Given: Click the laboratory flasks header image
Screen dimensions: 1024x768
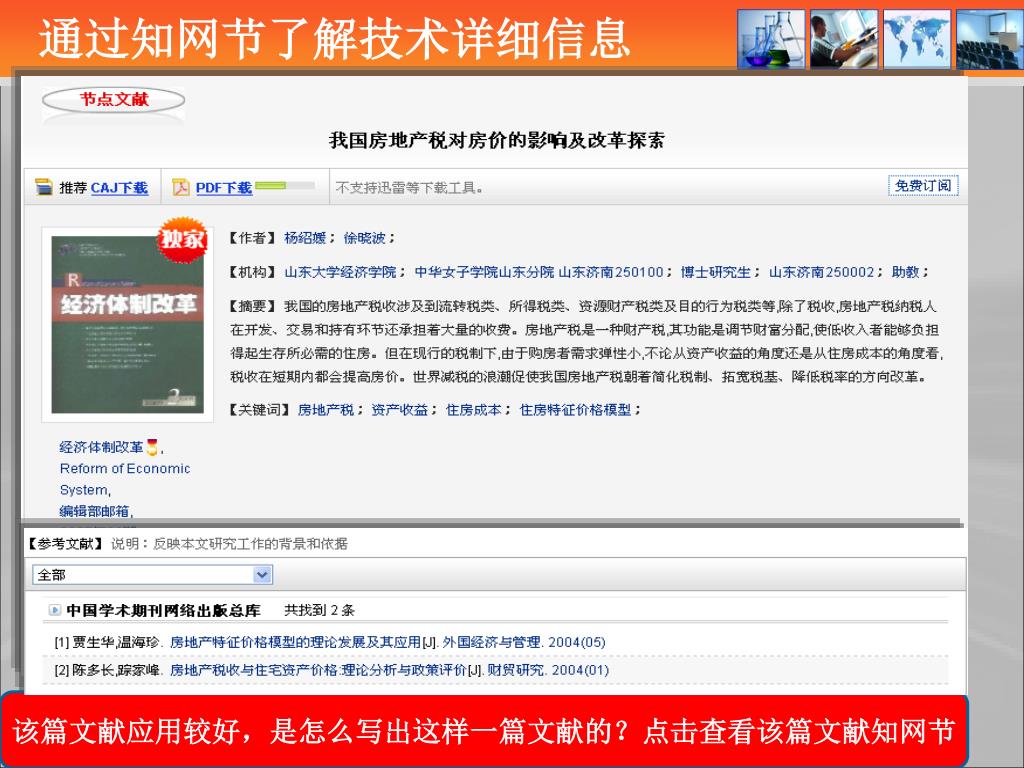Looking at the screenshot, I should [x=771, y=39].
